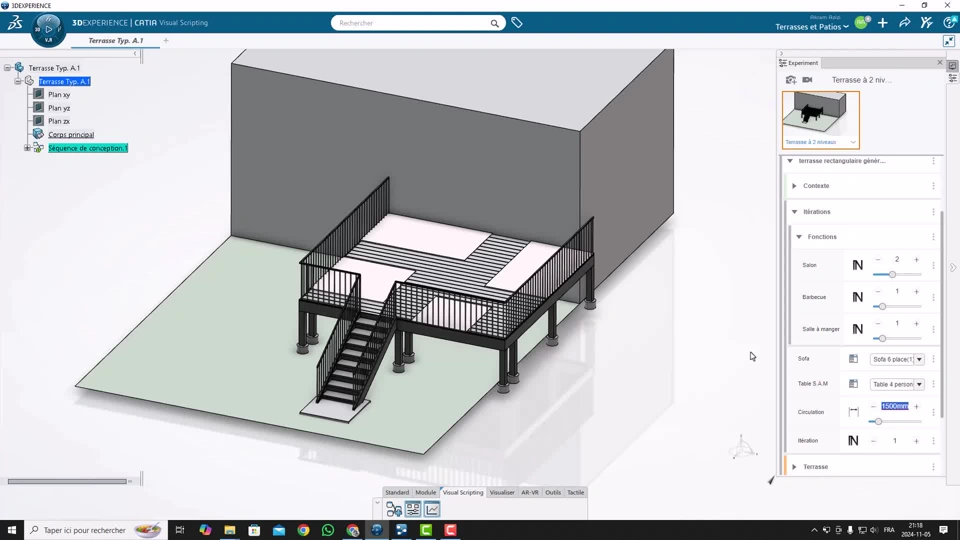Open the 3DEXPERIENCE compass

(48, 29)
